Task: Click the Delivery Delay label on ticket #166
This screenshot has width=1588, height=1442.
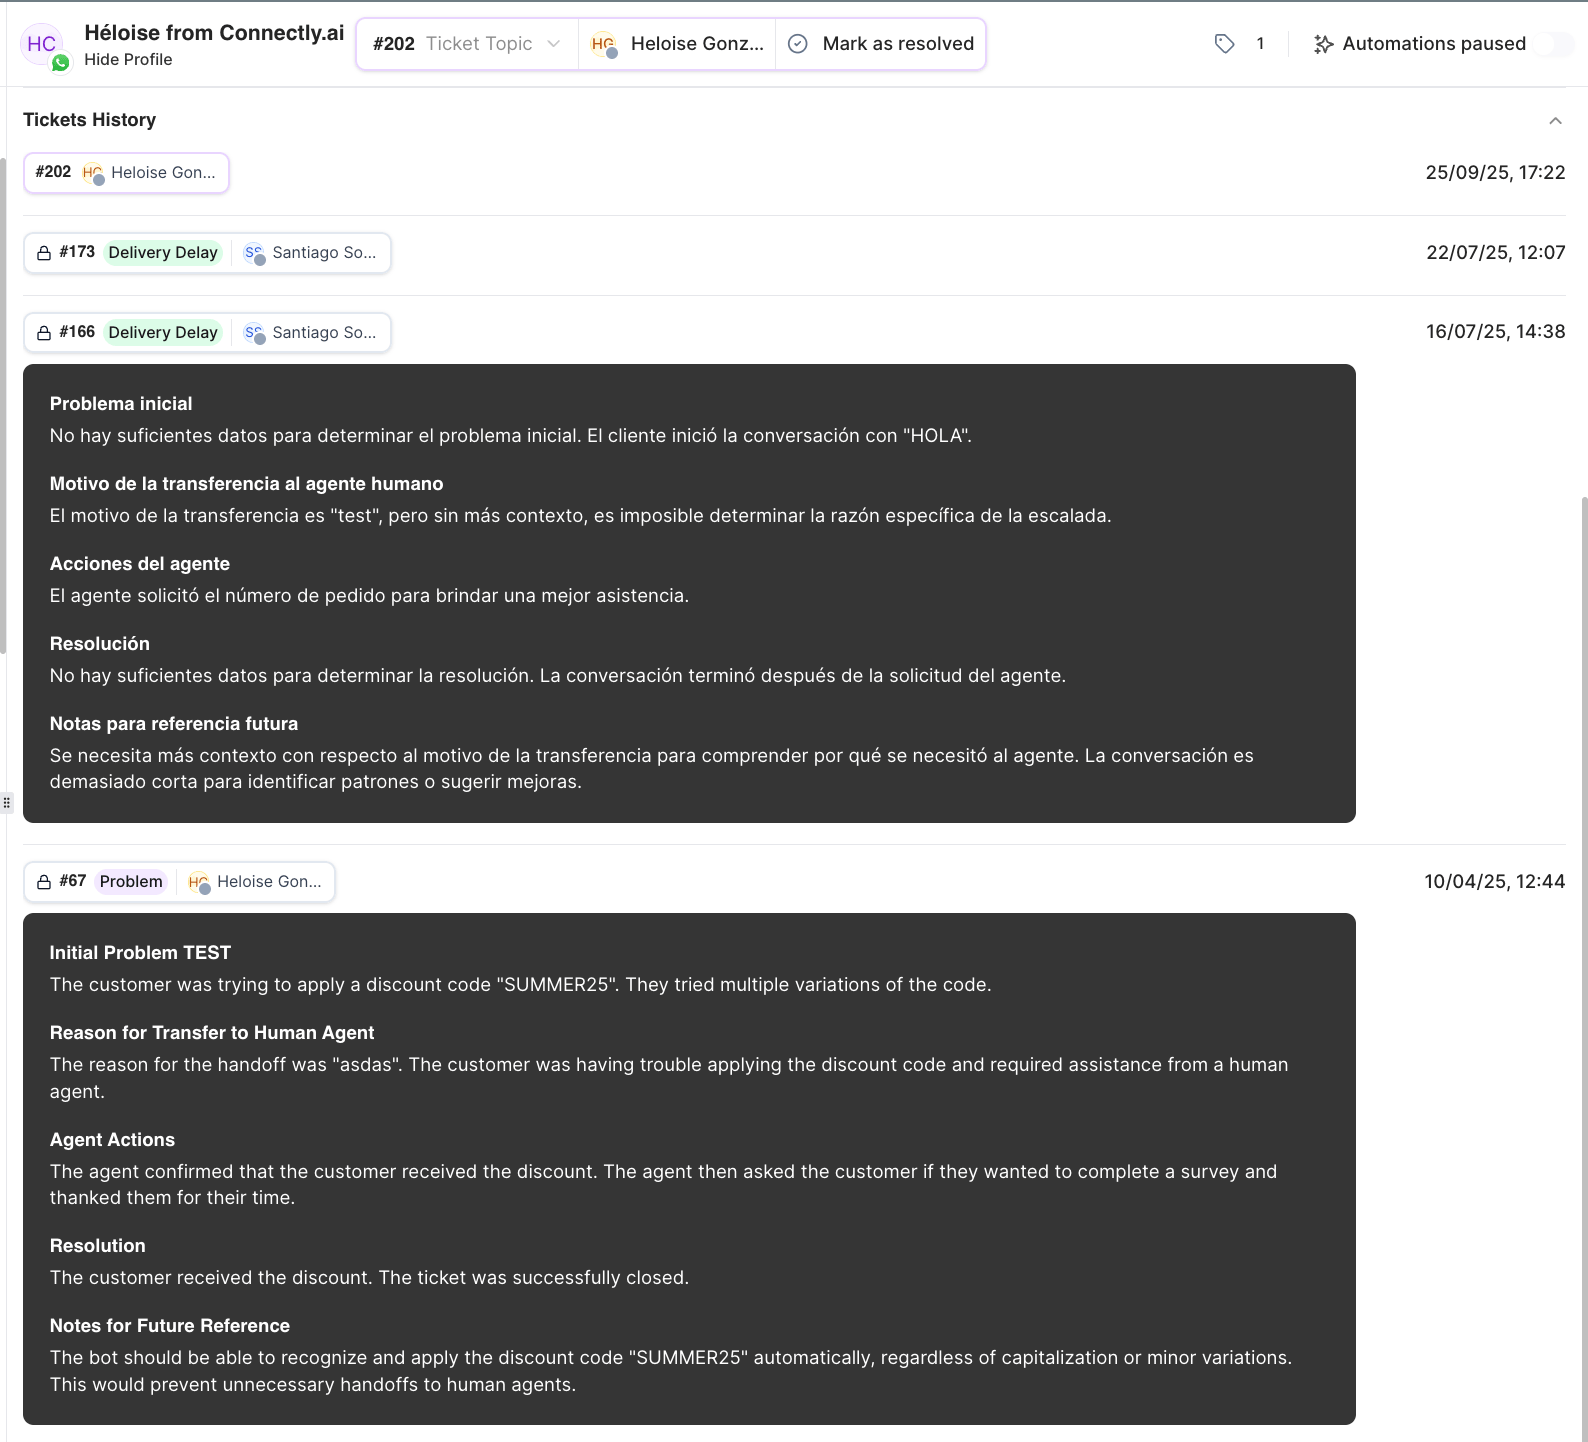Action: pos(163,333)
